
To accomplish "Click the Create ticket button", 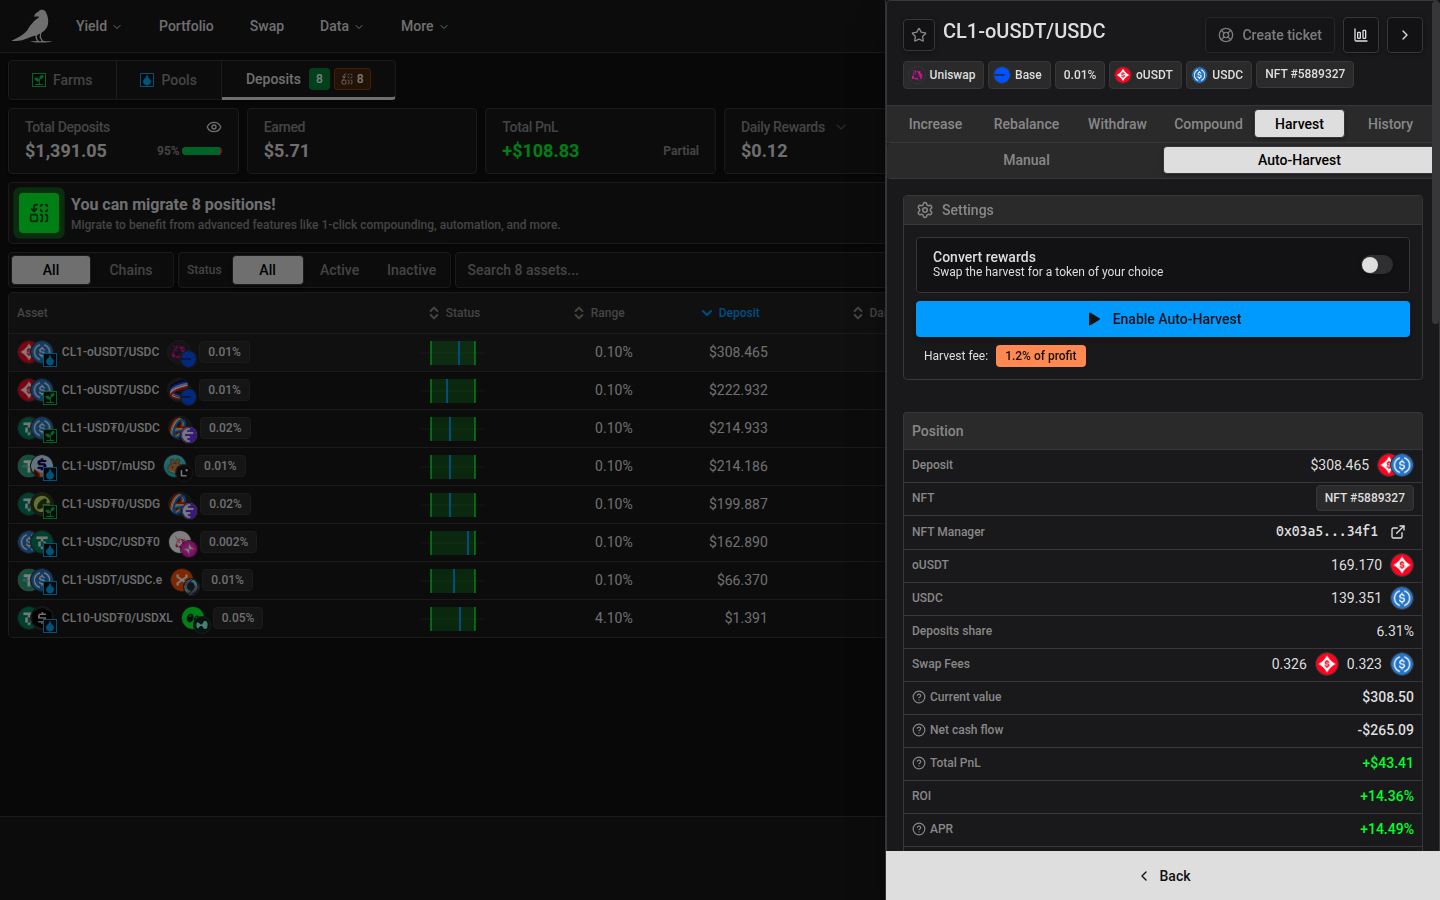I will point(1270,35).
